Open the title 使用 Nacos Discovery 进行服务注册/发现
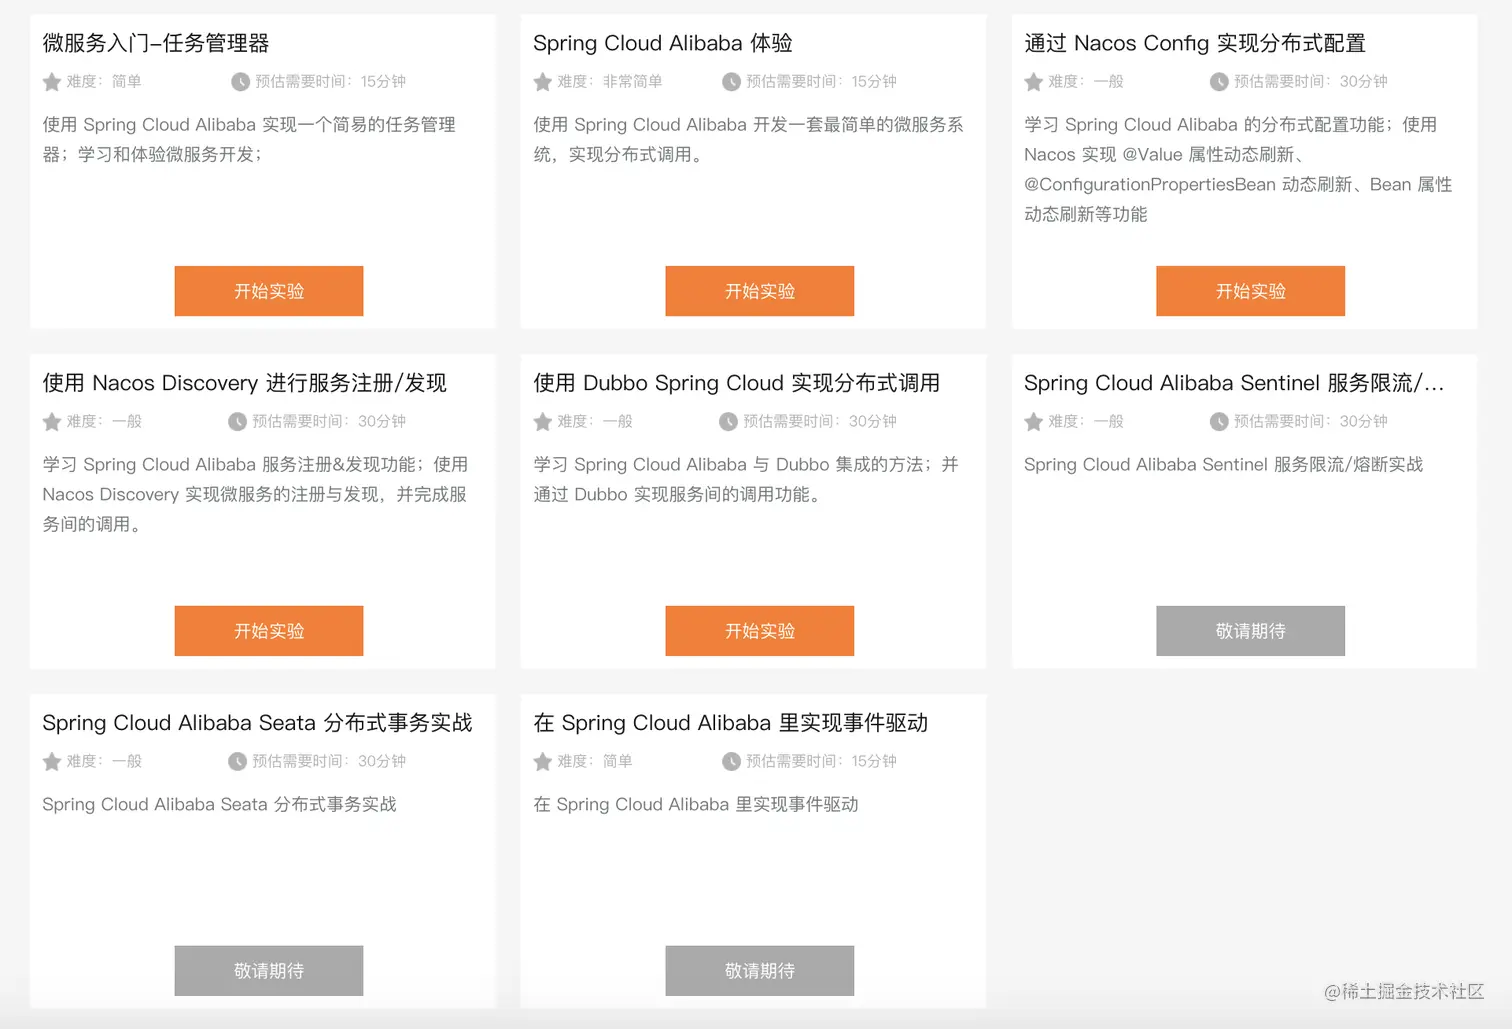 (245, 383)
